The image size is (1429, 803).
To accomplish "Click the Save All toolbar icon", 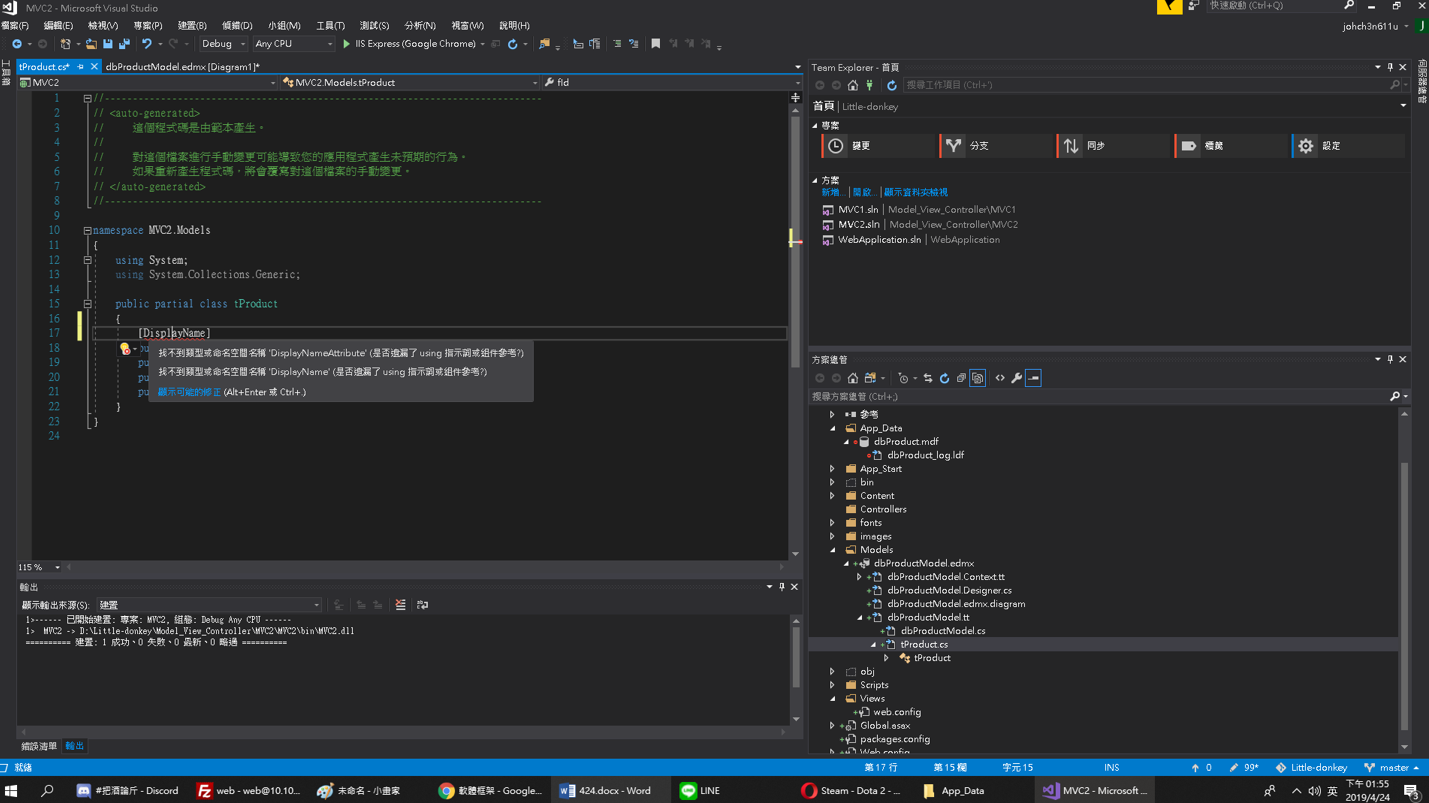I will (124, 44).
